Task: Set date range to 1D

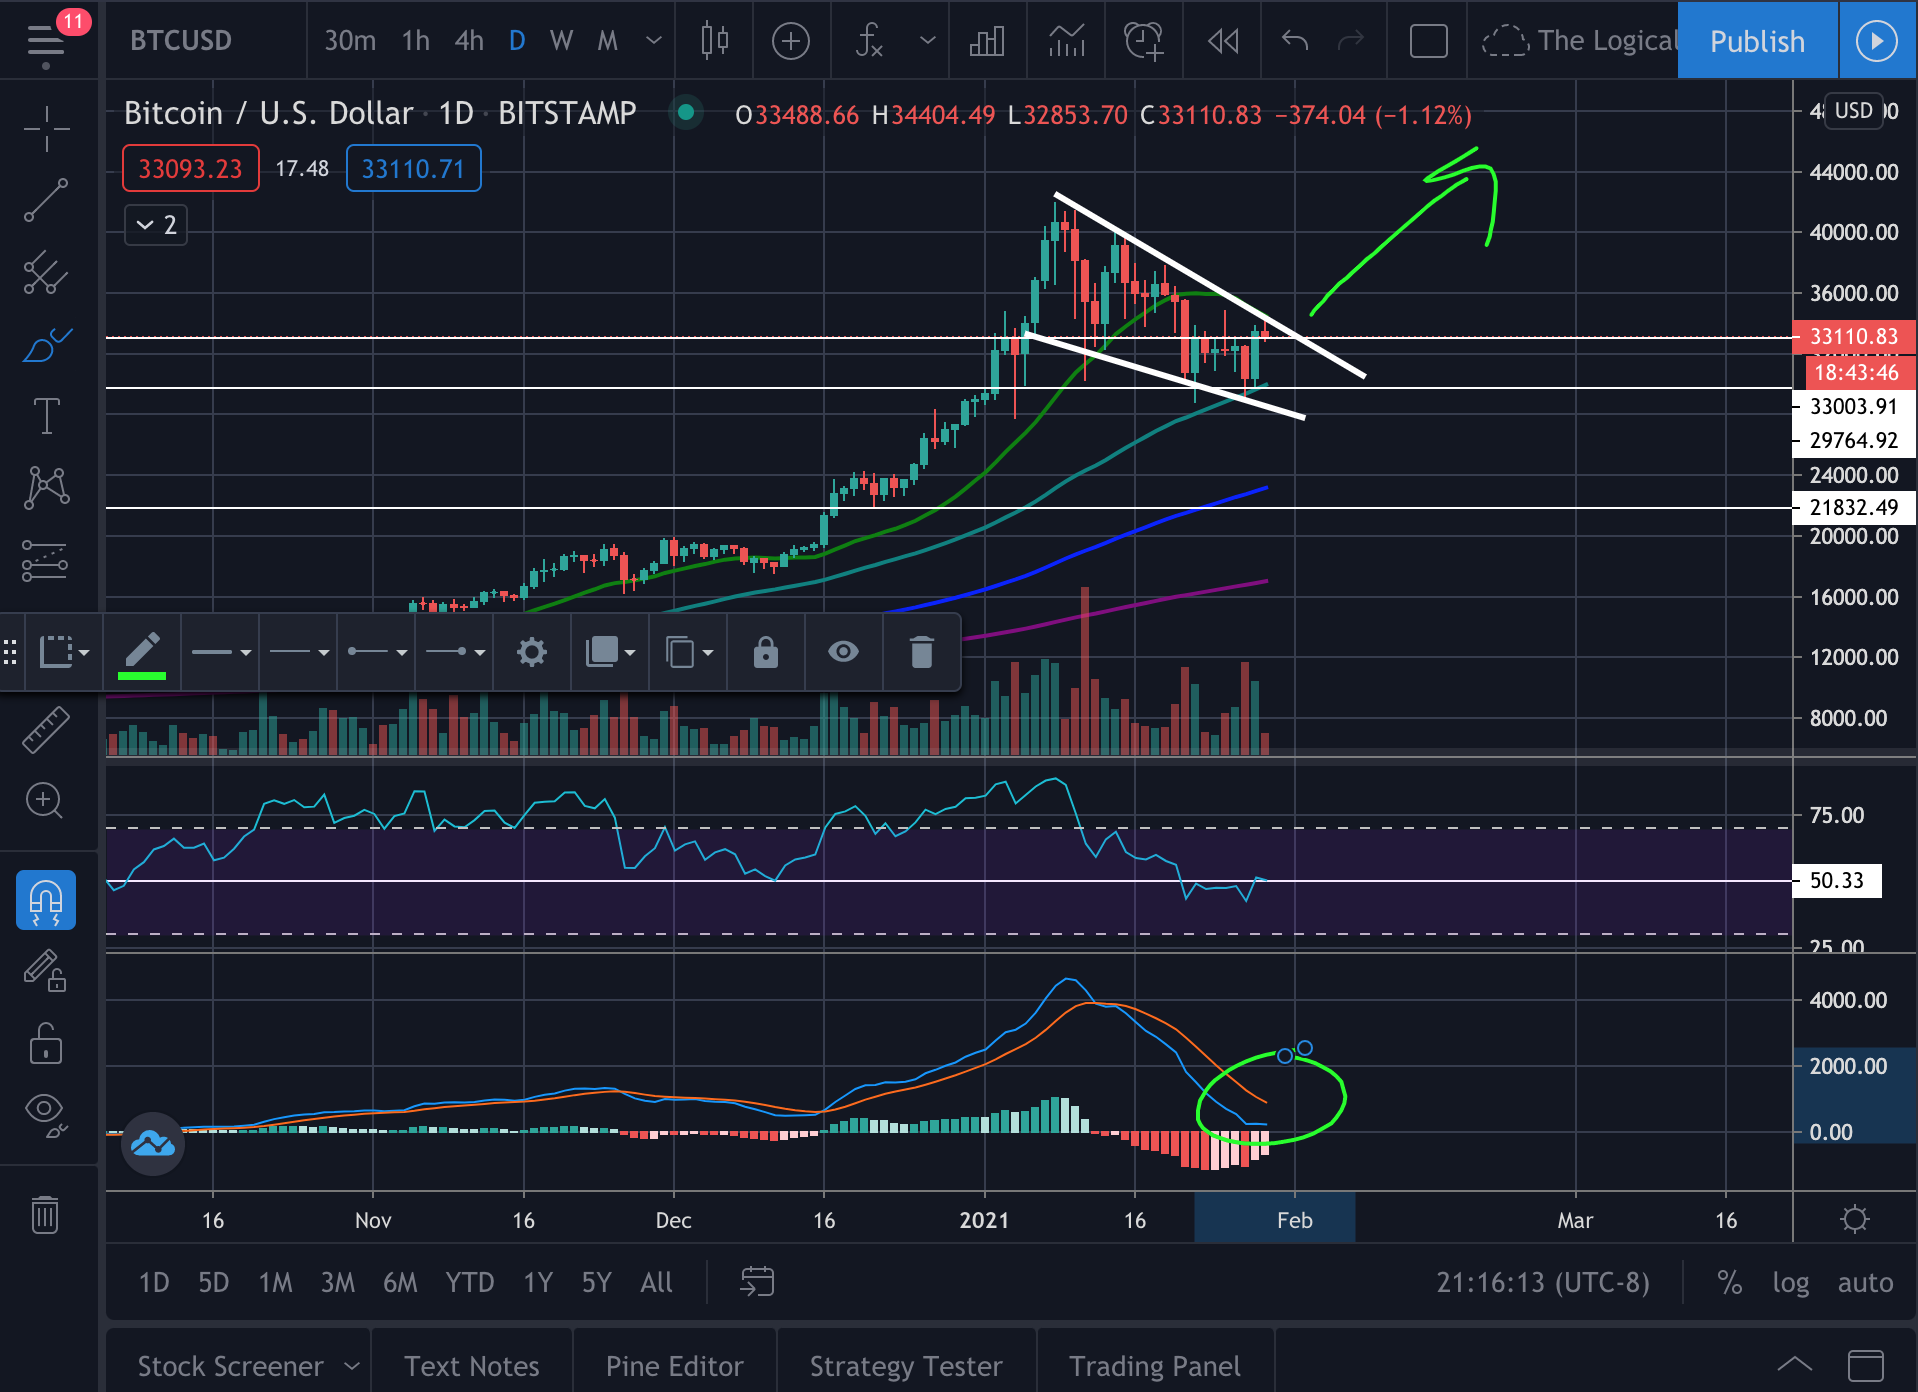Action: (x=154, y=1282)
